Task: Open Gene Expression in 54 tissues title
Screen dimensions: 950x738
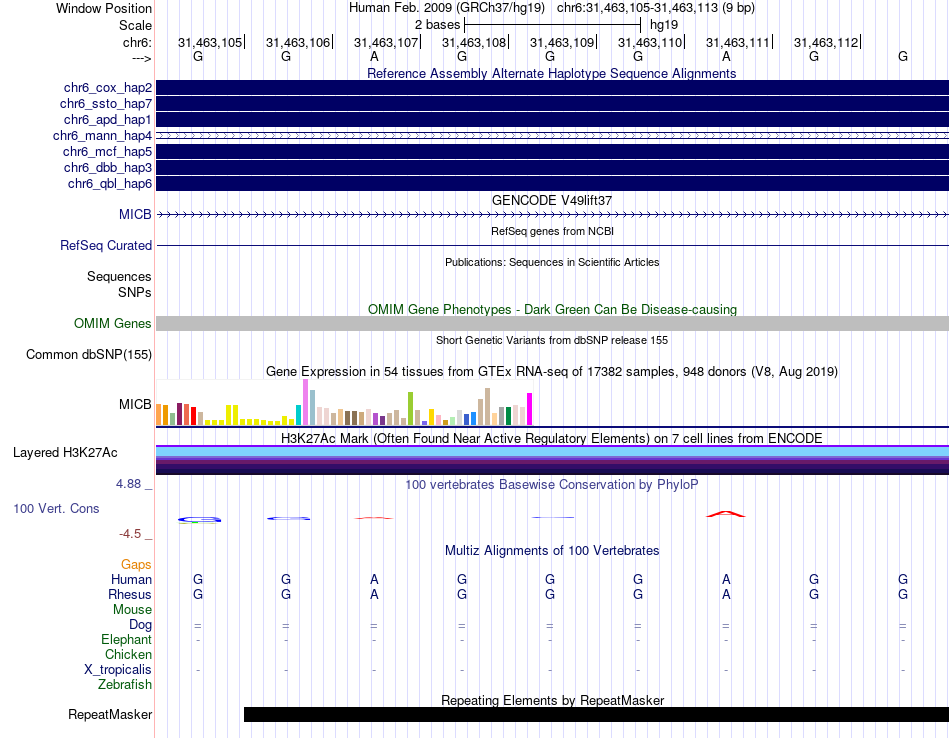Action: (552, 371)
